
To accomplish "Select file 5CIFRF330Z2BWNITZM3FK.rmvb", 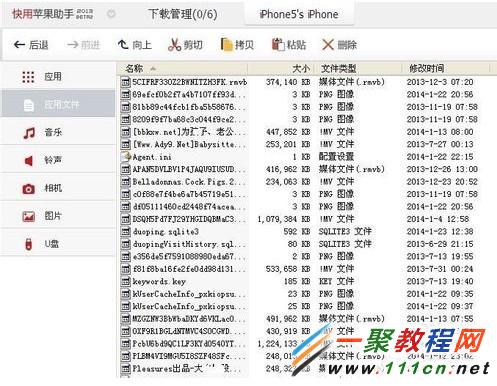I will pos(189,82).
